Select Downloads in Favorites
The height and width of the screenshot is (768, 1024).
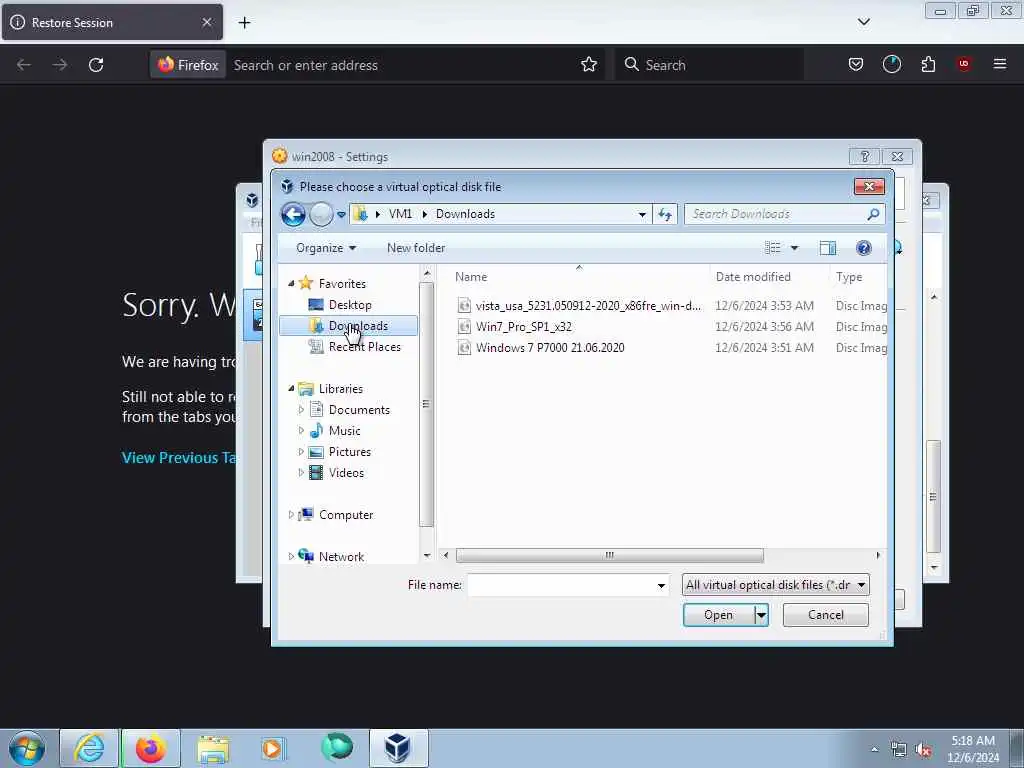click(348, 326)
